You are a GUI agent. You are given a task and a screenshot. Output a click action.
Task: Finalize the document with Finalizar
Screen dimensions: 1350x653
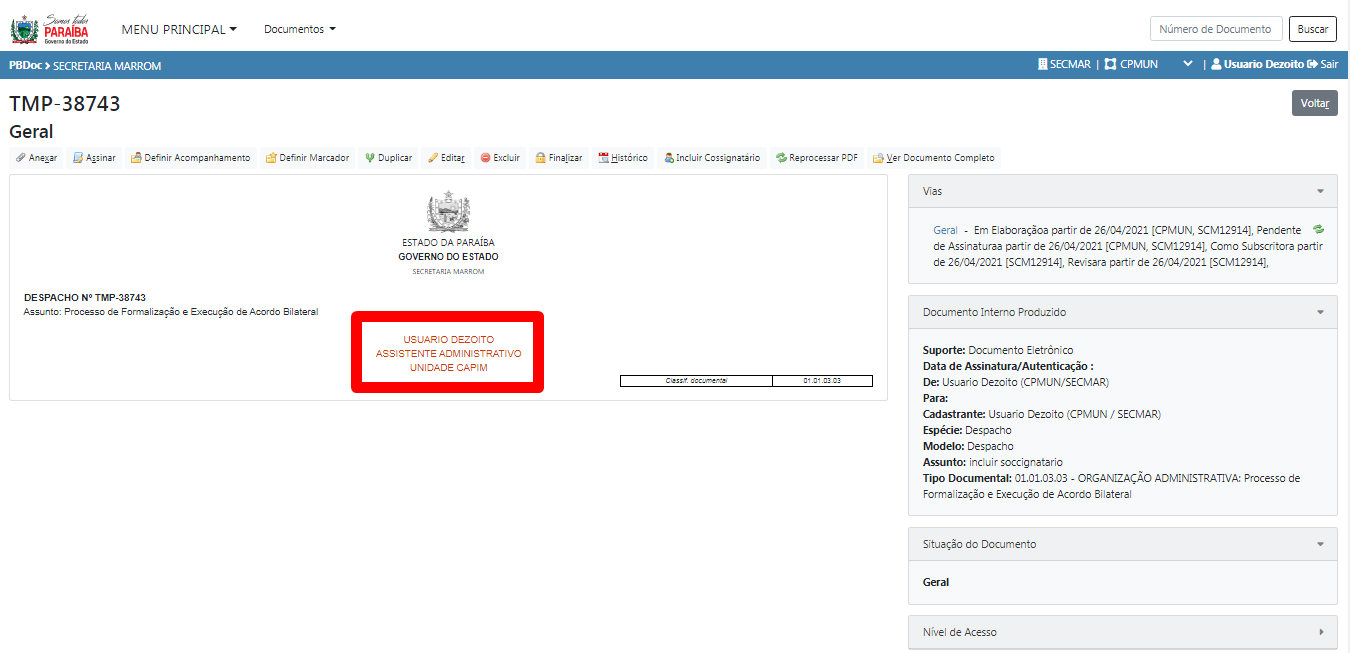coord(558,158)
